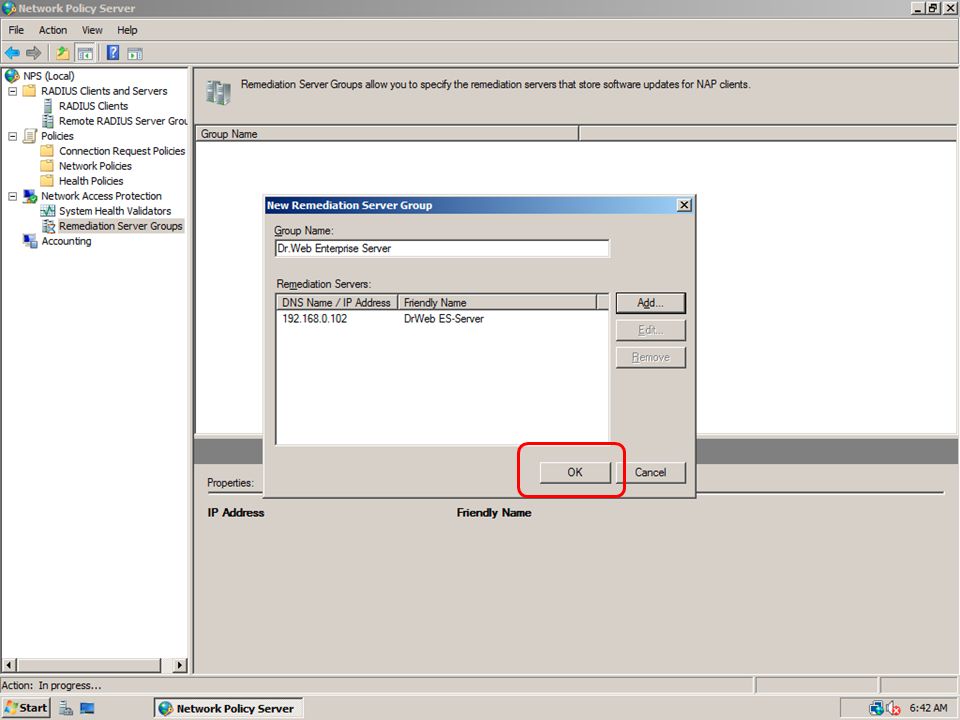Close the New Remediation Server Group dialog

pos(684,205)
